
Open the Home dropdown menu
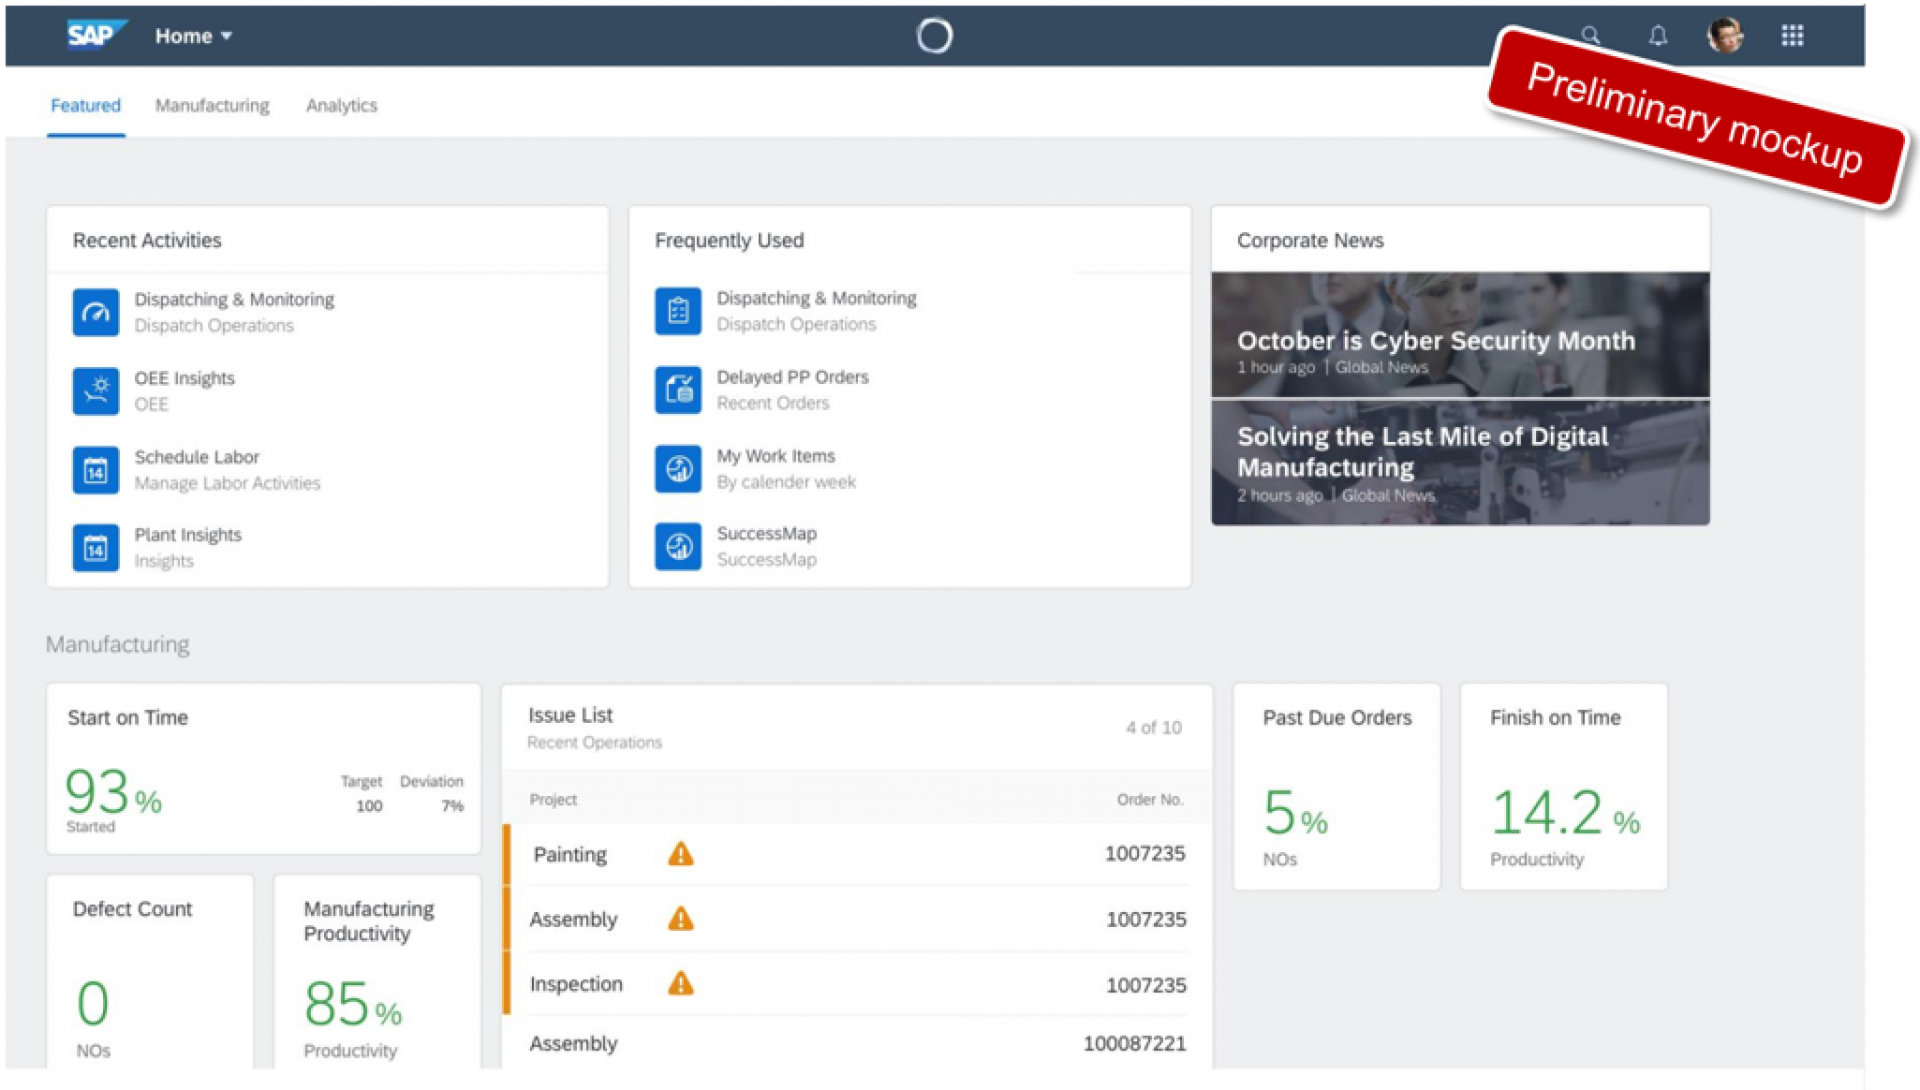[193, 36]
